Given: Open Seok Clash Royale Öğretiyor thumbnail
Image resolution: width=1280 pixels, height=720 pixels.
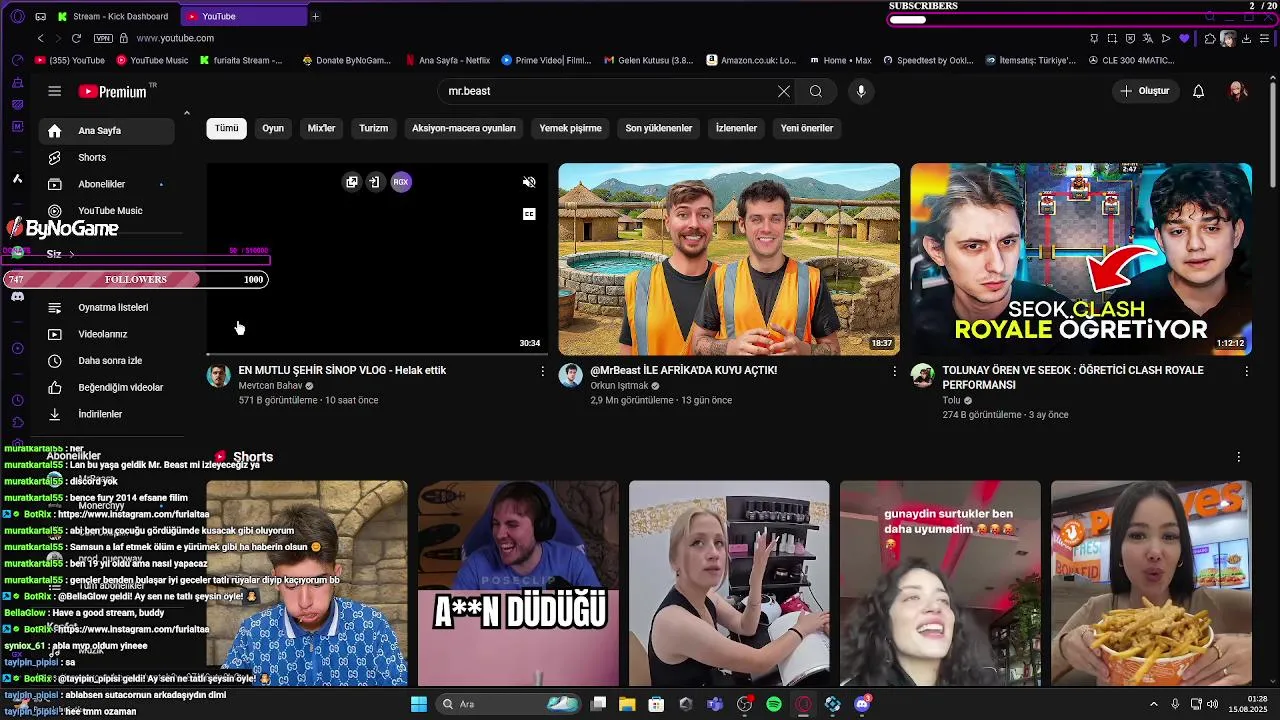Looking at the screenshot, I should coord(1081,259).
